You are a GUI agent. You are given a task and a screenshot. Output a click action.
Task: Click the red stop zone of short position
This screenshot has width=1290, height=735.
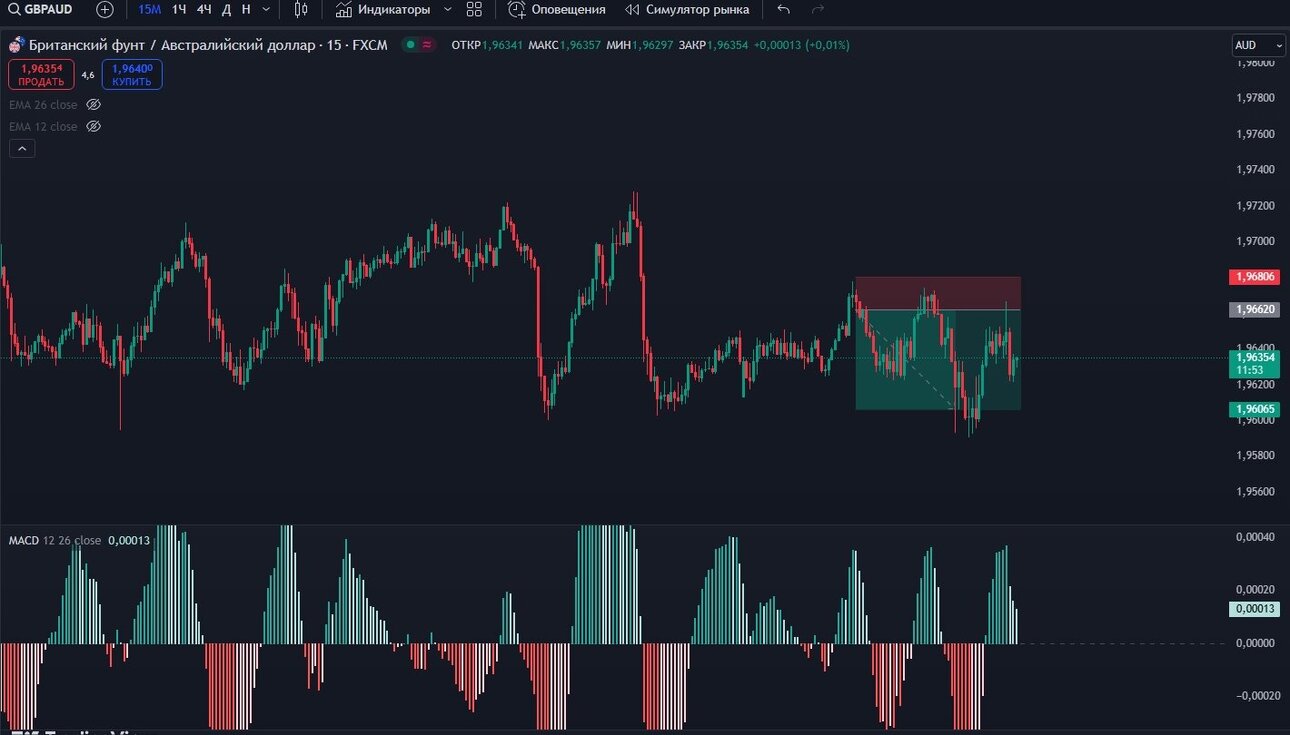tap(938, 293)
